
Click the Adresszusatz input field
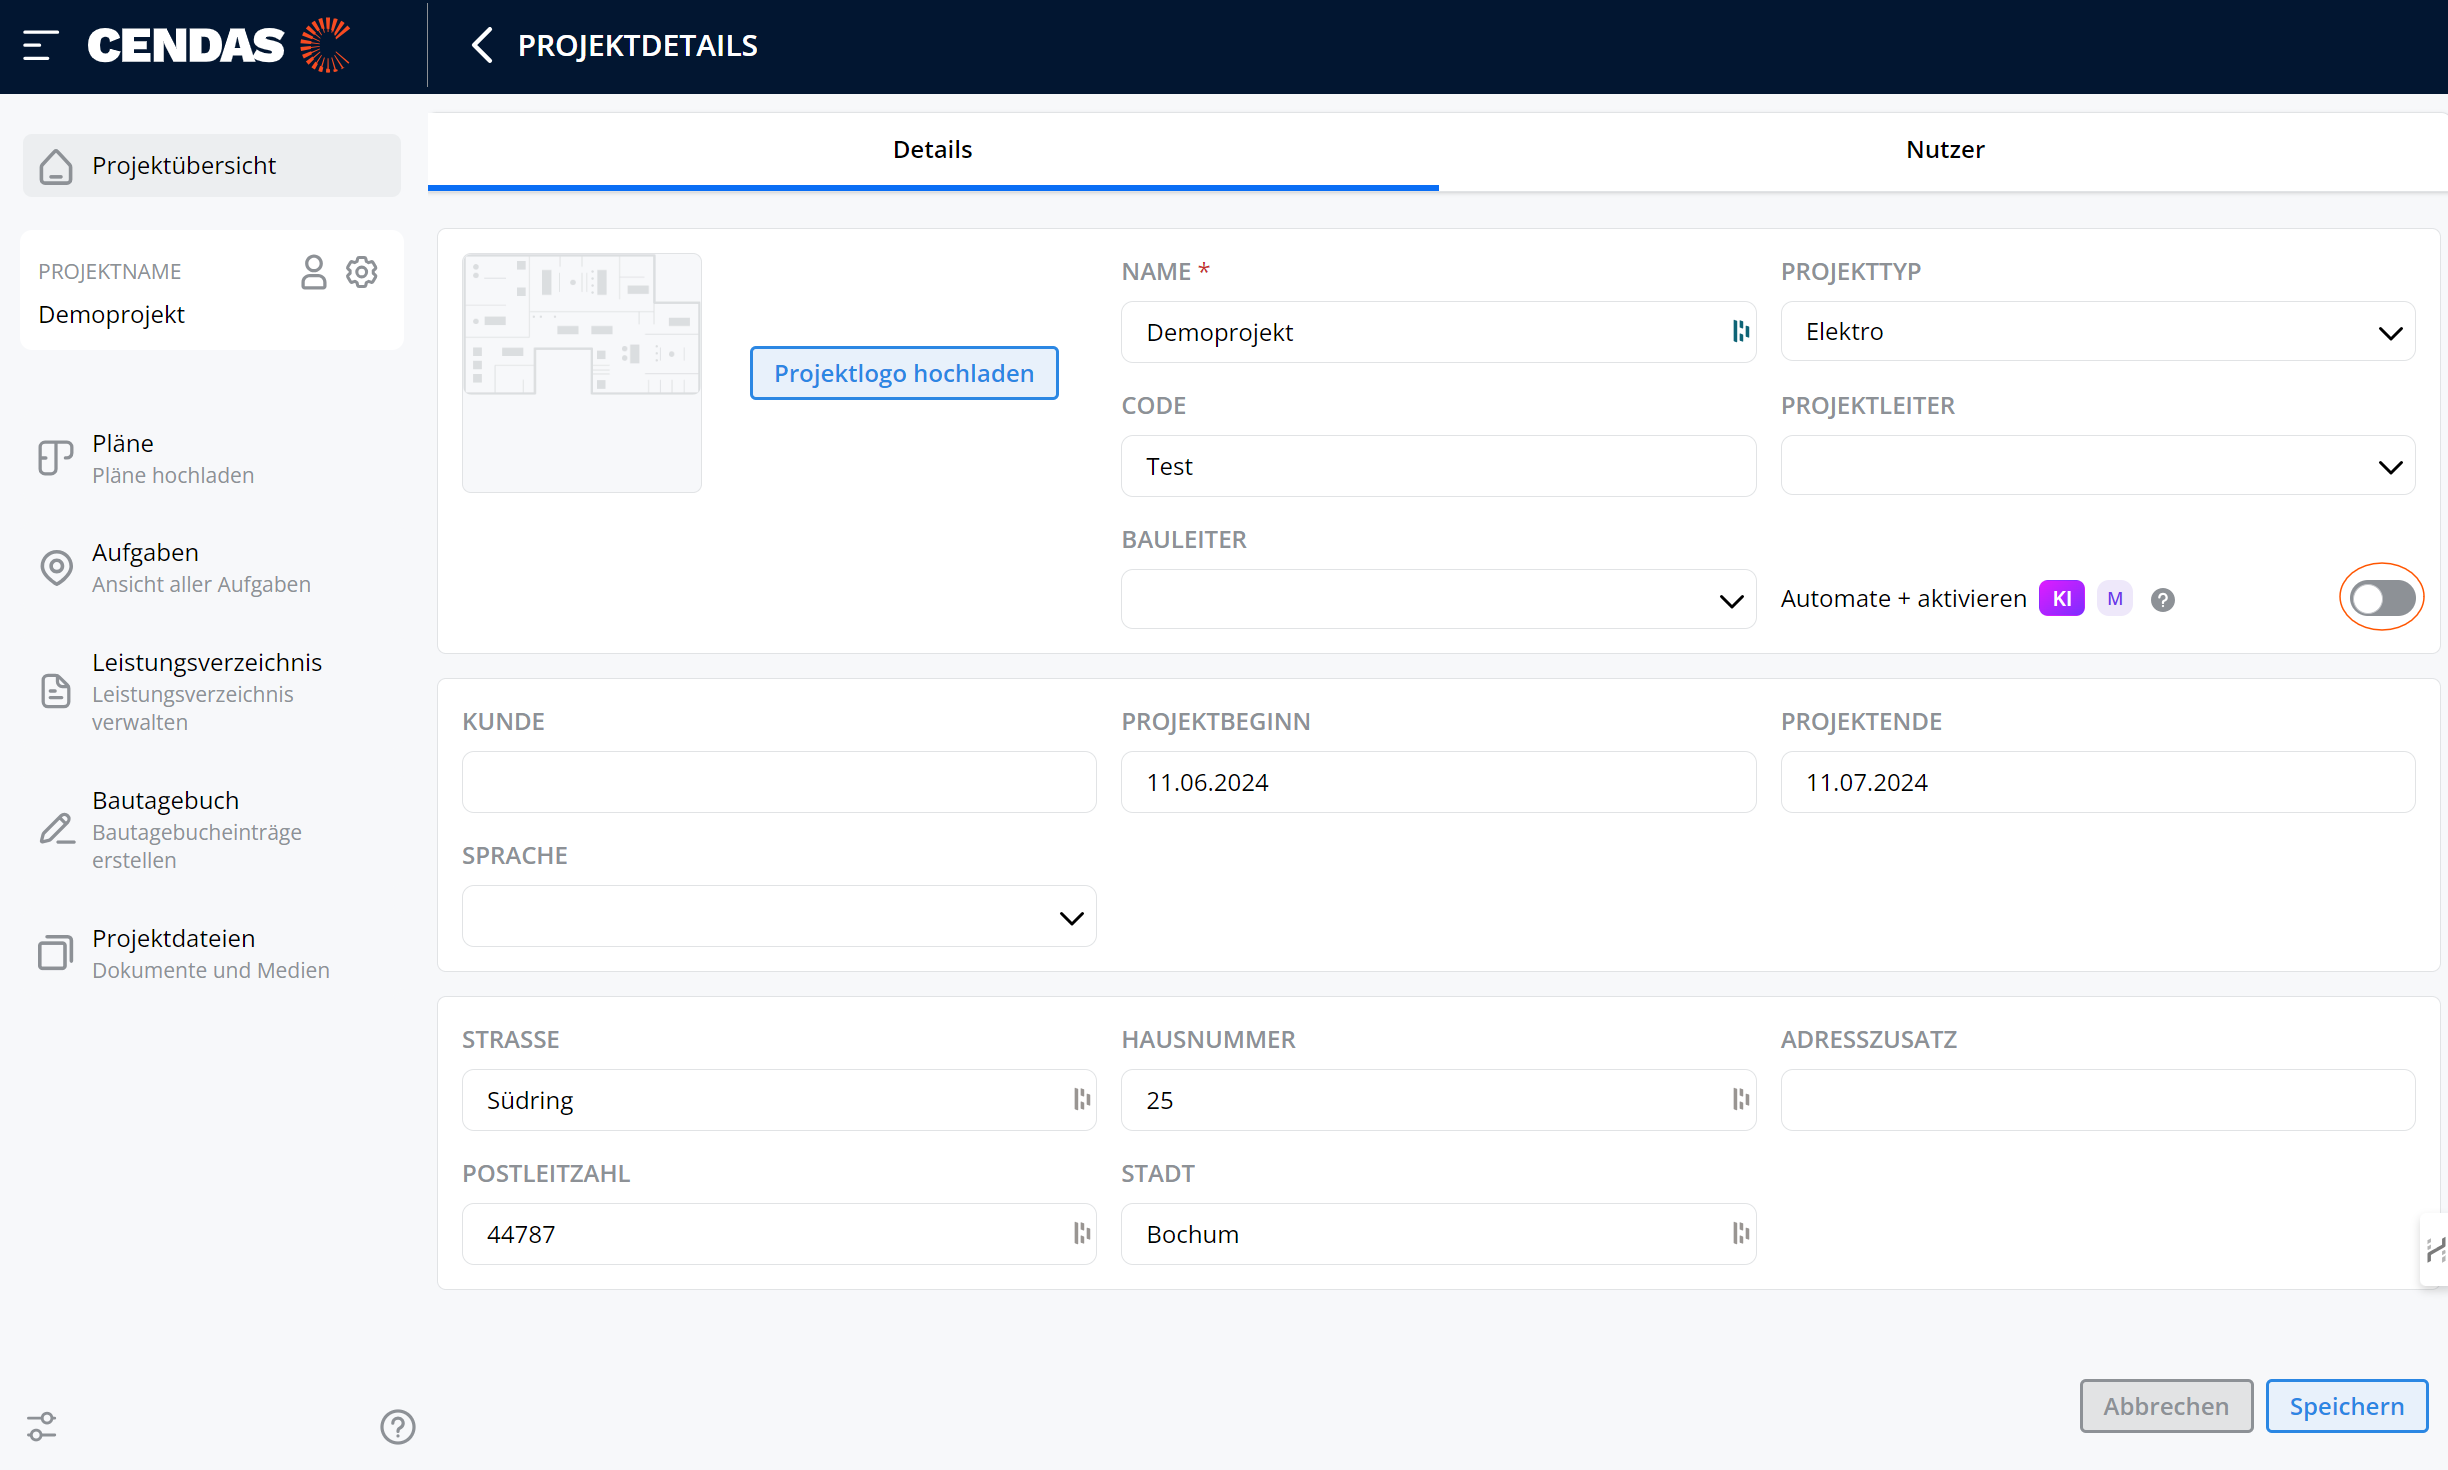2097,1100
